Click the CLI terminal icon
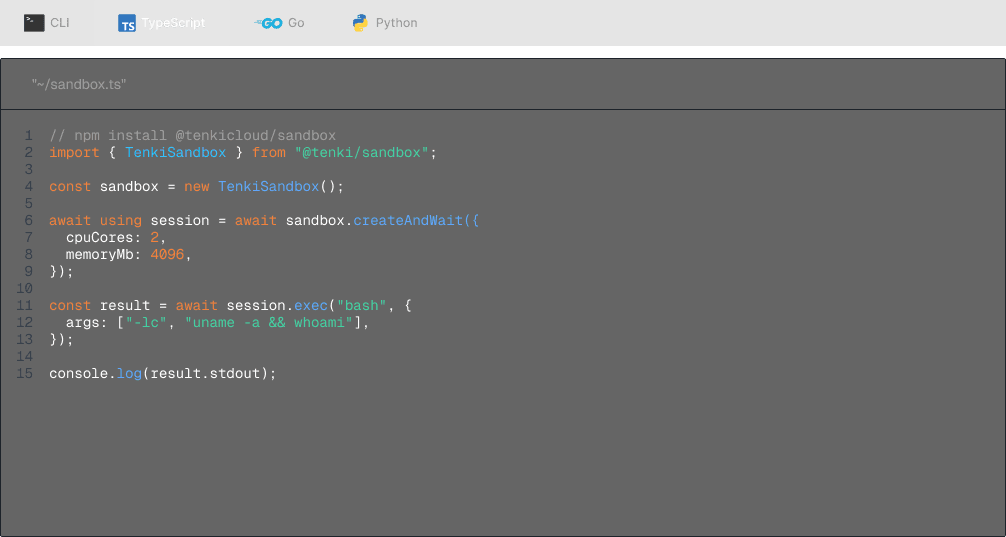This screenshot has width=1006, height=537. 34,23
